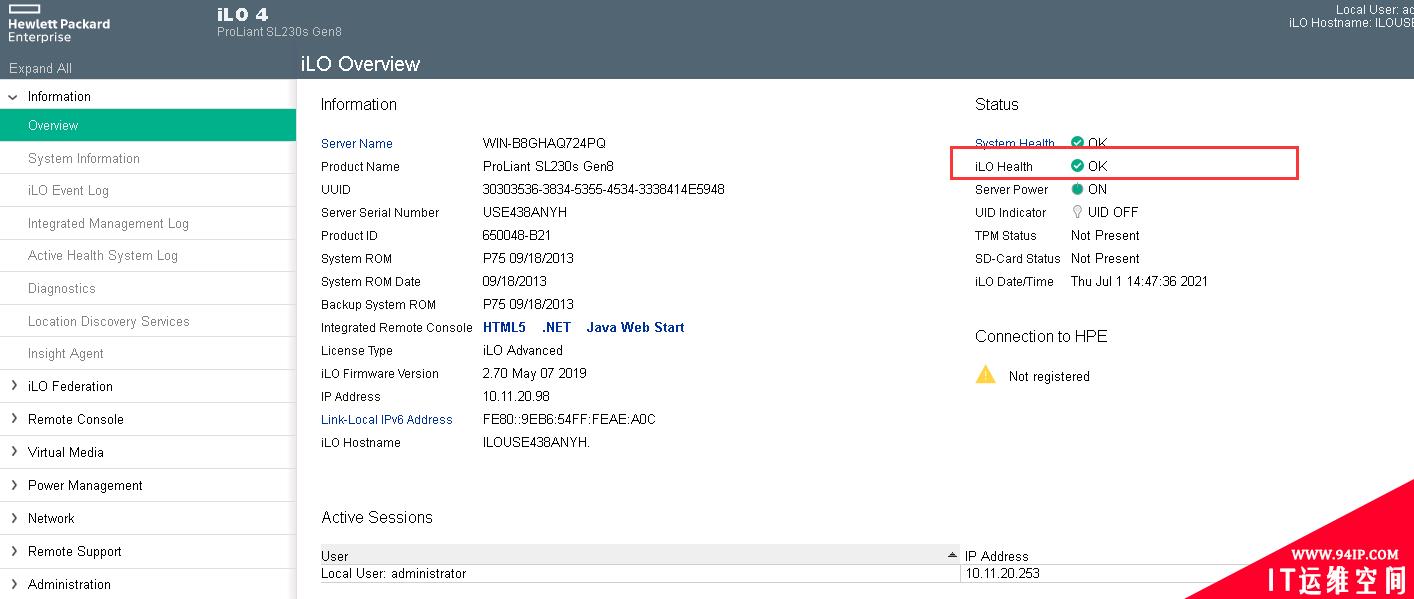This screenshot has width=1414, height=599.
Task: Collapse the Information section chevron
Action: pos(13,97)
